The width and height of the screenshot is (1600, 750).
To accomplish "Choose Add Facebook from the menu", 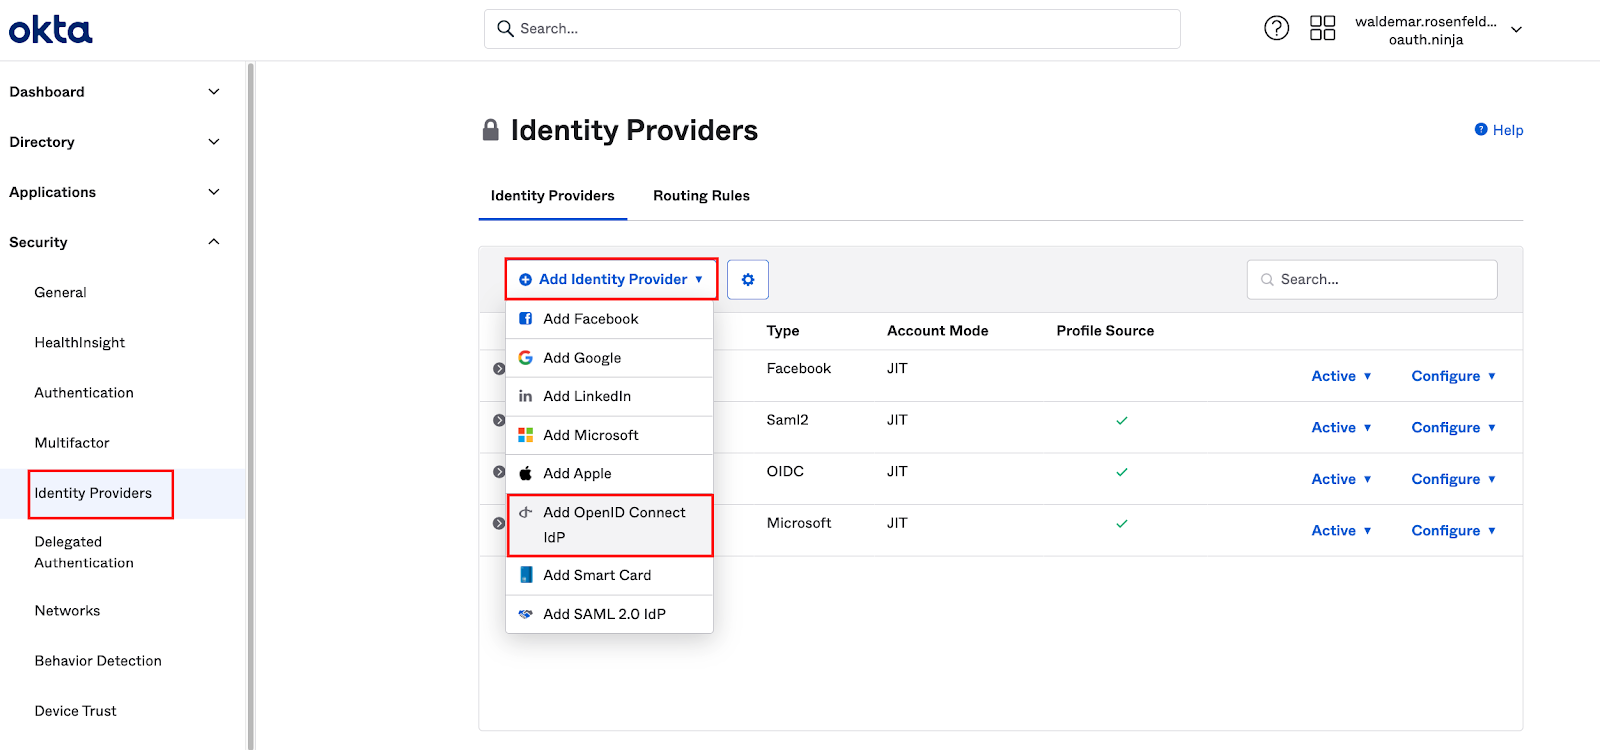I will click(x=609, y=319).
